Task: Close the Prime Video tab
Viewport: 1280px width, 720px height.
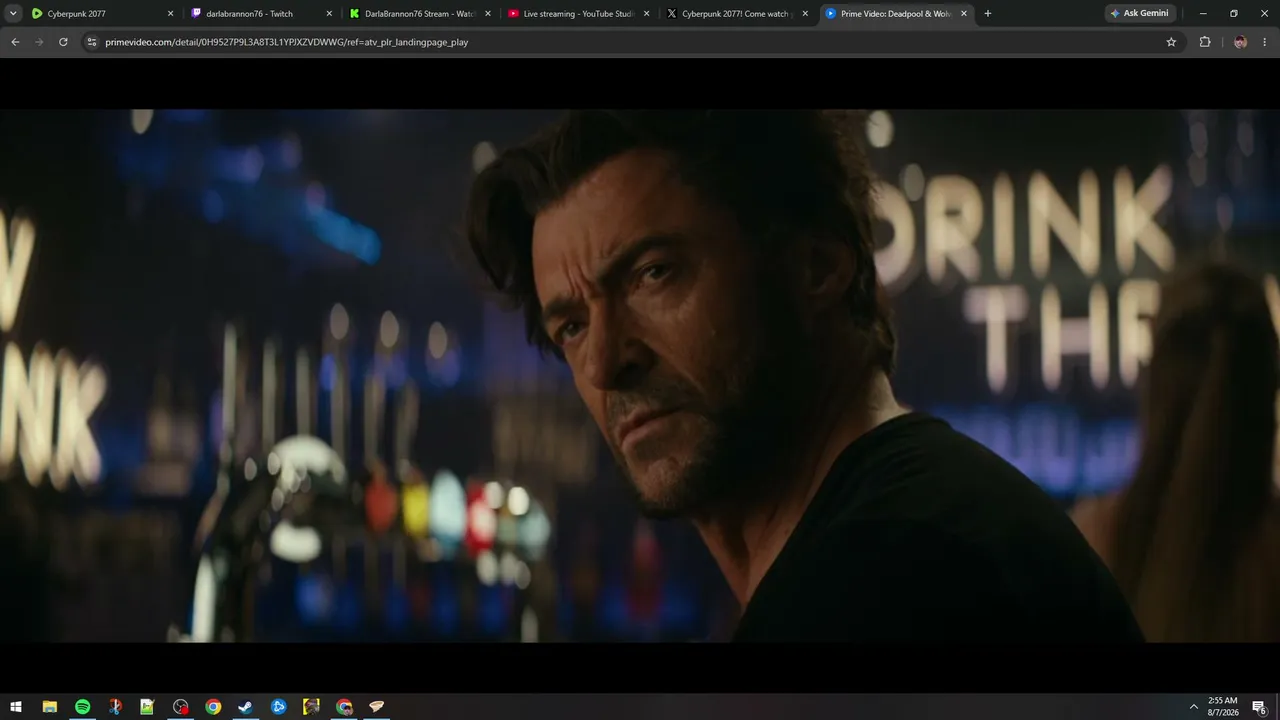Action: click(964, 14)
